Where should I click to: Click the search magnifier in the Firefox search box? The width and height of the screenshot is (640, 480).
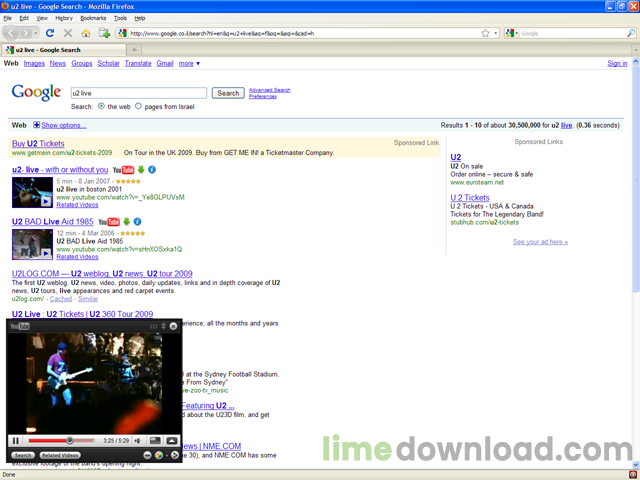point(631,33)
